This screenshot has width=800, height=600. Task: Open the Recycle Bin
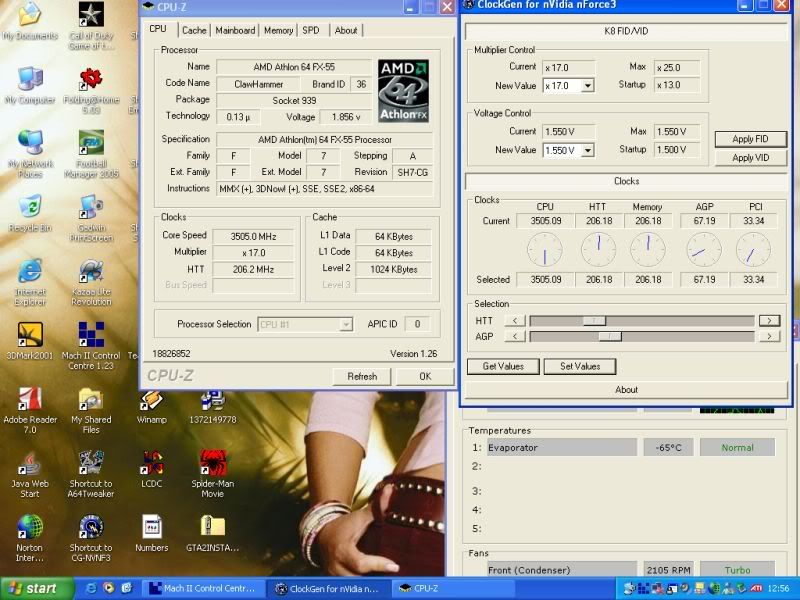click(30, 213)
